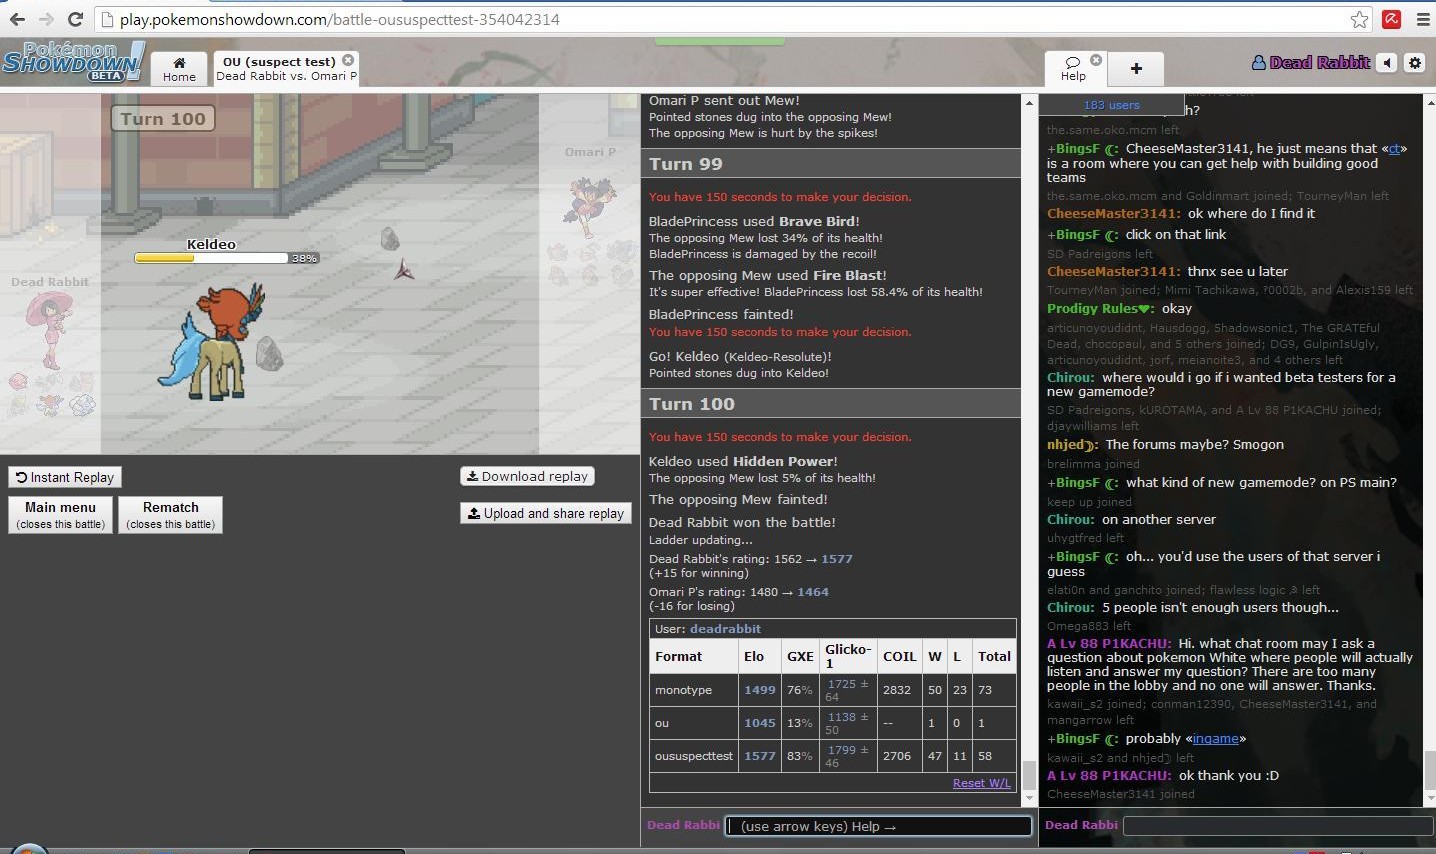Reload the page with the refresh icon
The height and width of the screenshot is (854, 1436).
pyautogui.click(x=75, y=19)
